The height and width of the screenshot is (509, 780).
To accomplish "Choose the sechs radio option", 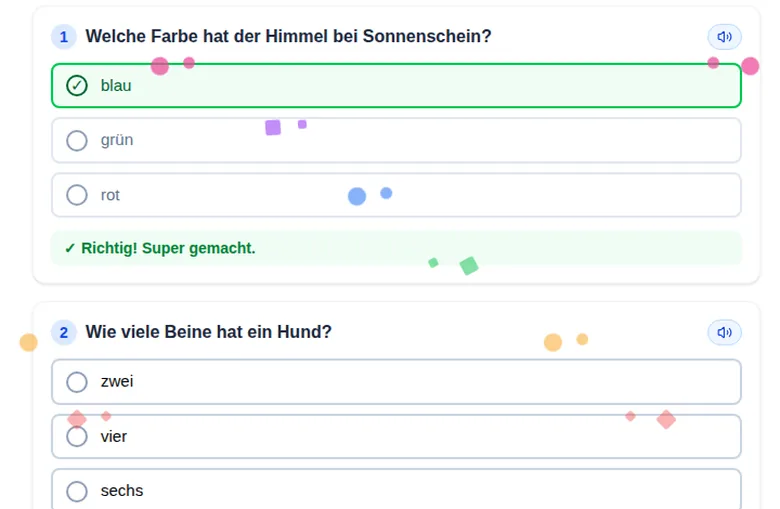I will 77,491.
